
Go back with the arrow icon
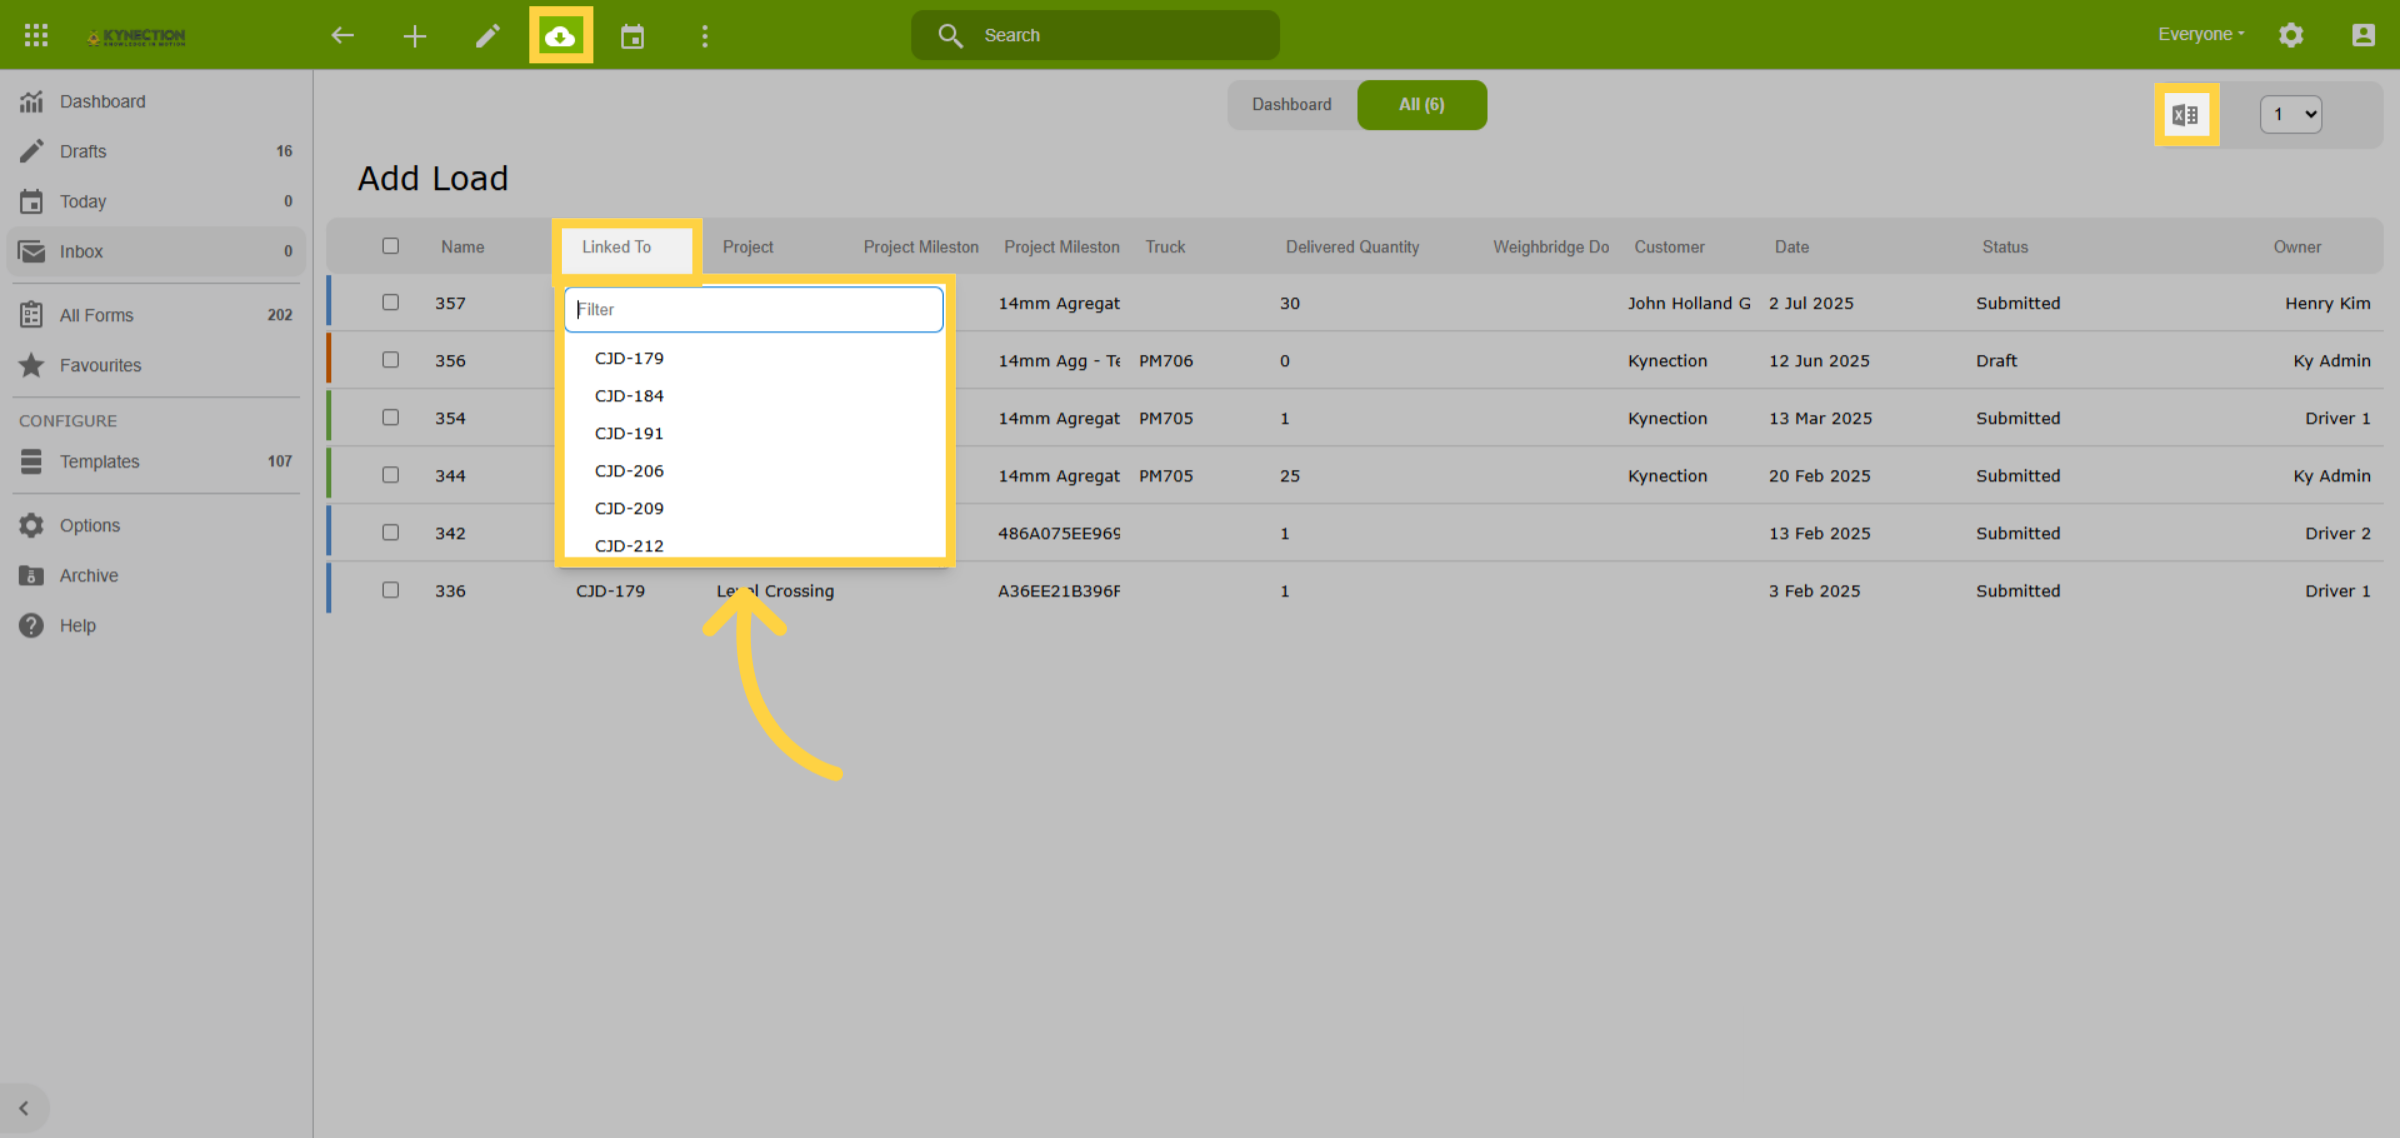[343, 35]
